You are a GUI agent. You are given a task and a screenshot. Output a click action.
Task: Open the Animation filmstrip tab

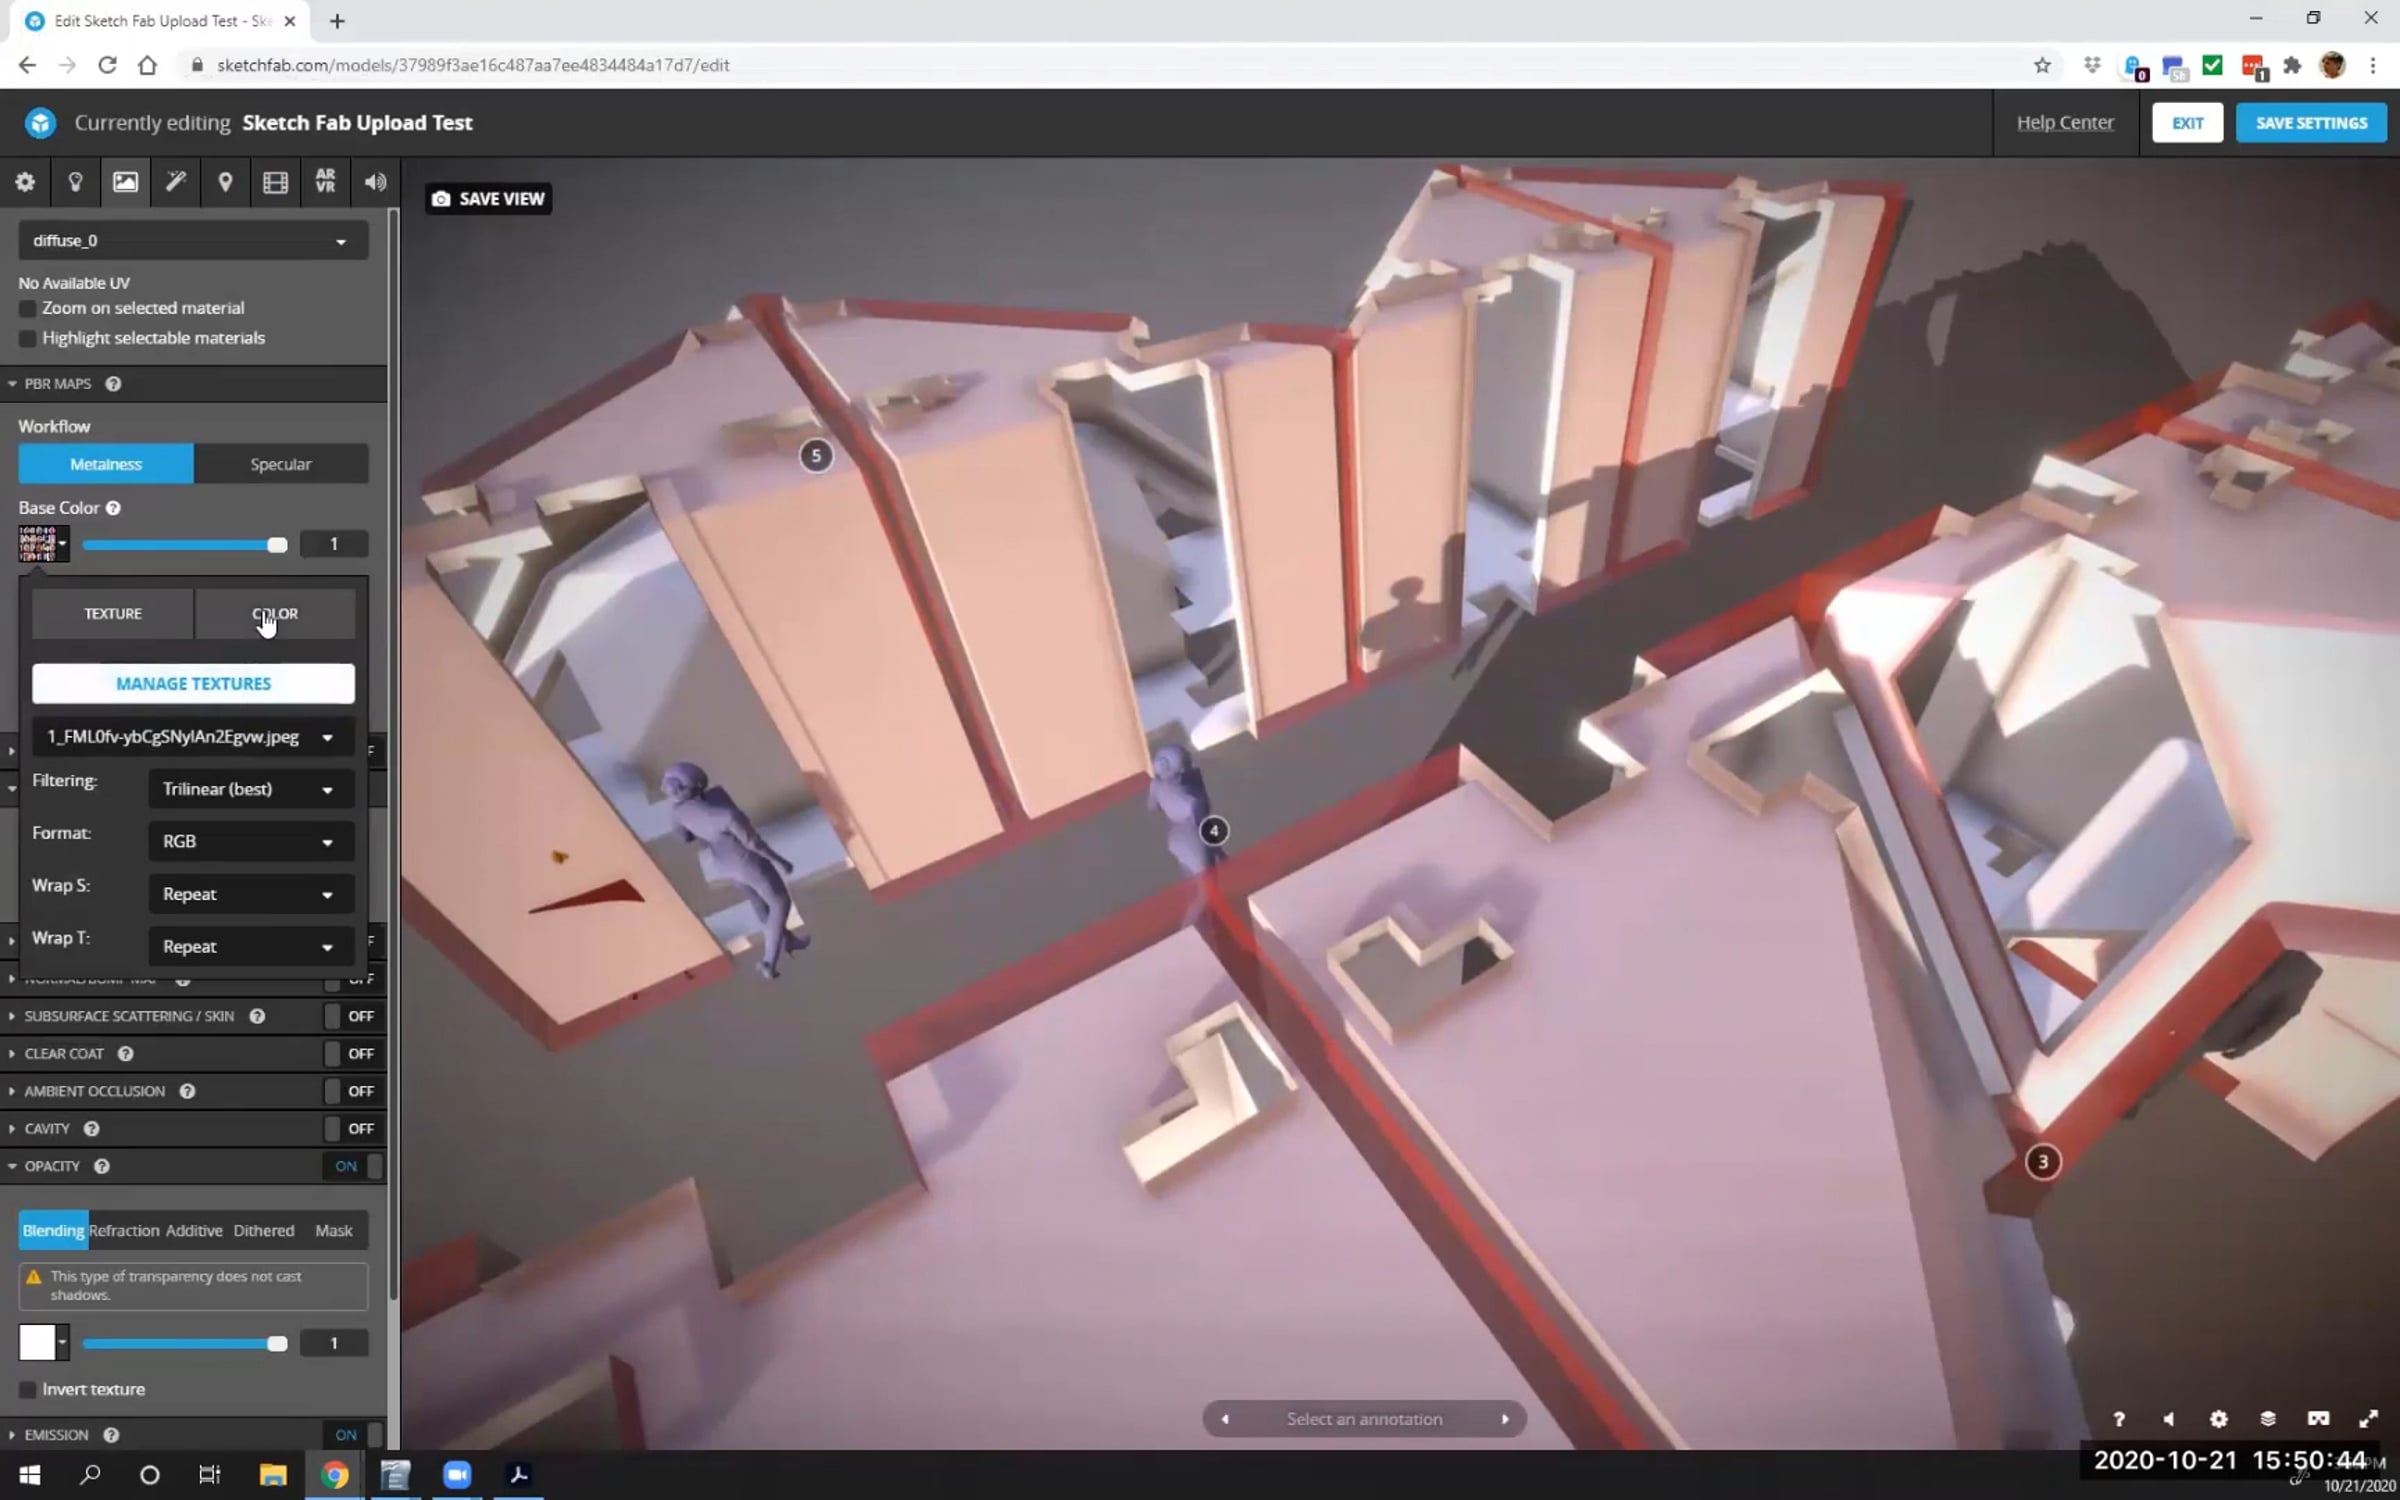(275, 182)
